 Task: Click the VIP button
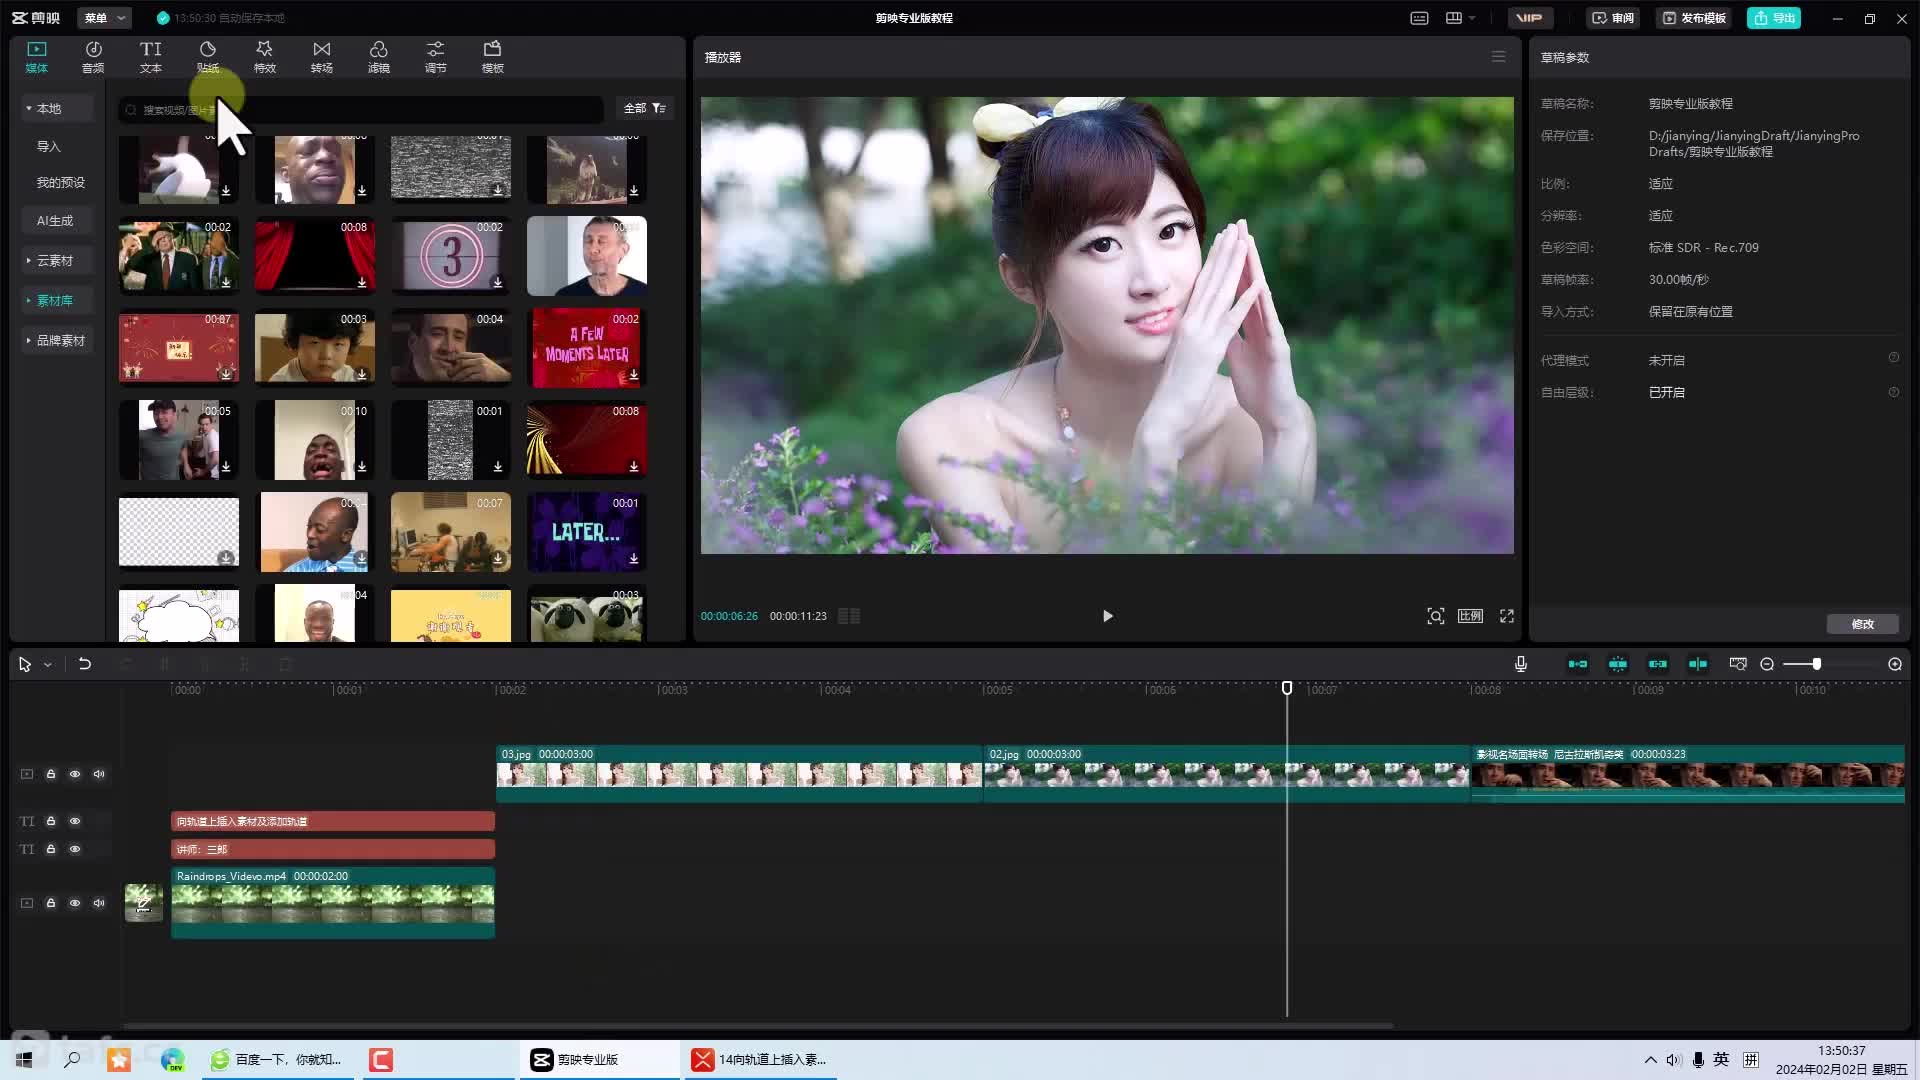tap(1529, 18)
